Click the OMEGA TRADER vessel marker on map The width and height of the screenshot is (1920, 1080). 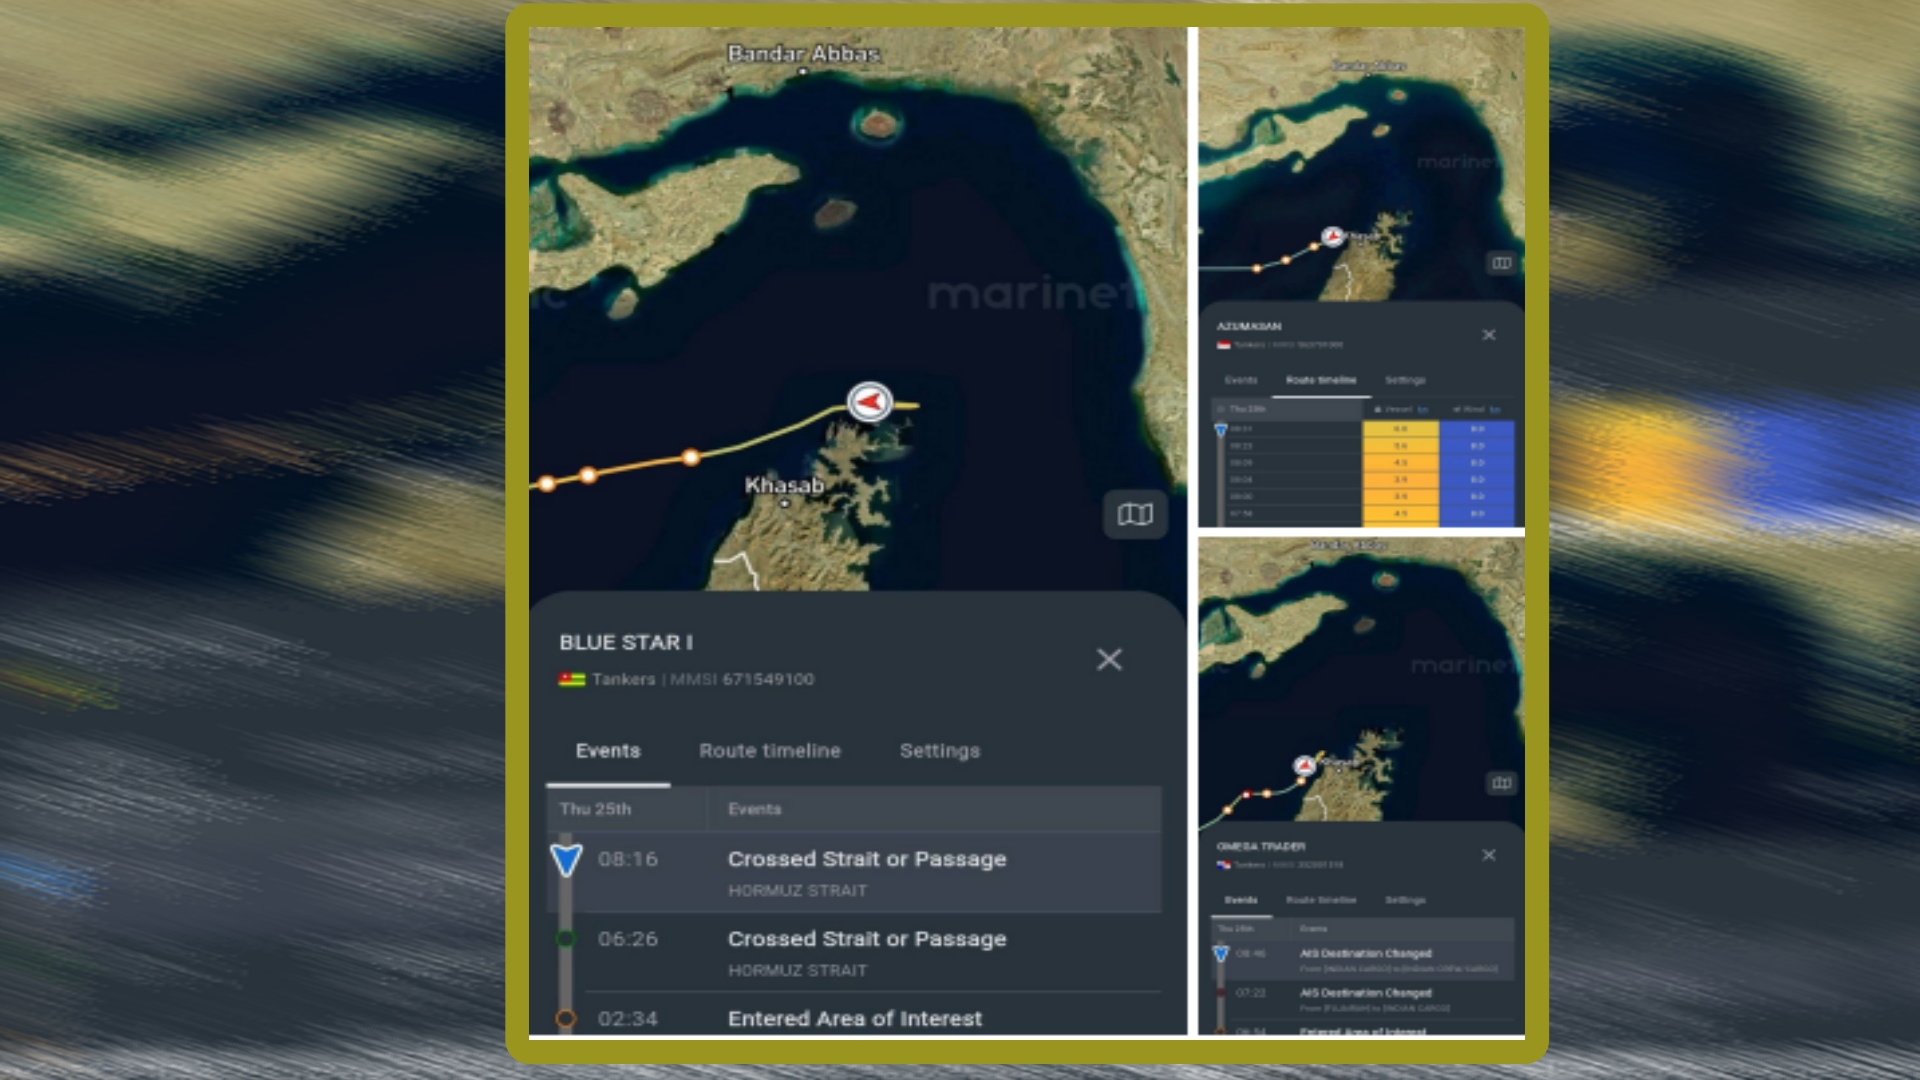tap(1304, 766)
